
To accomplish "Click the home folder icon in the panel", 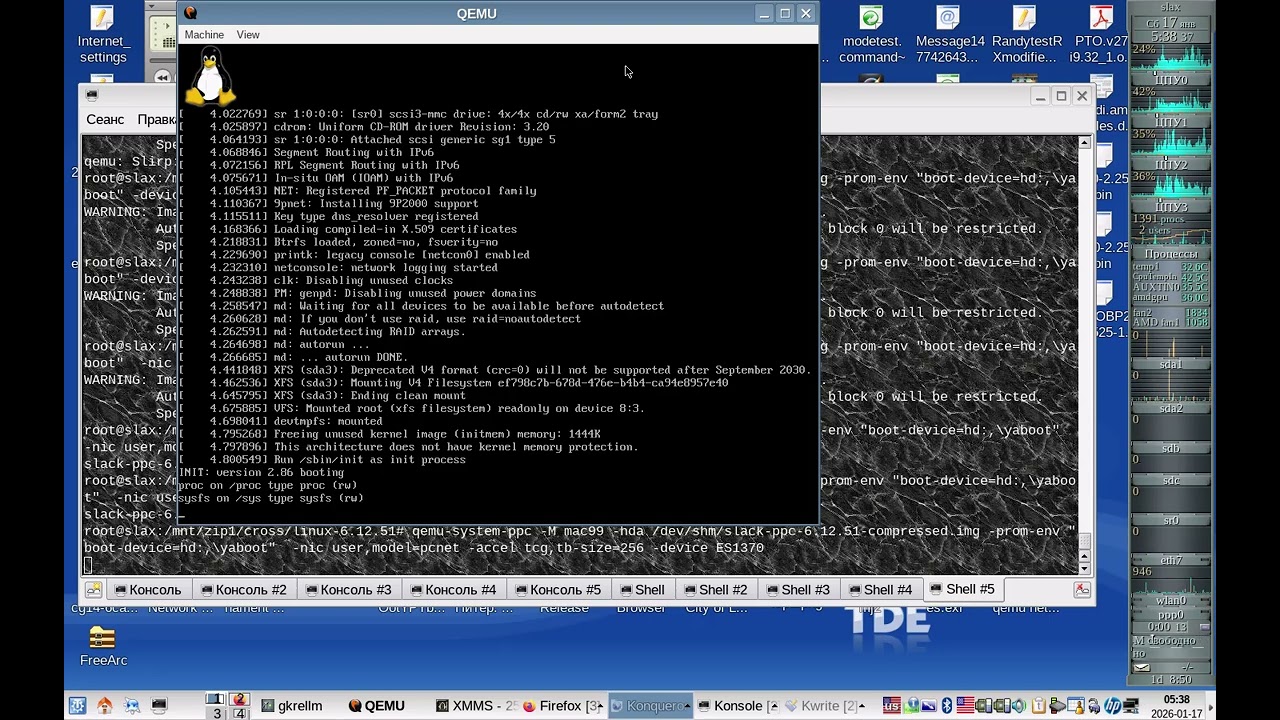I will pyautogui.click(x=105, y=705).
